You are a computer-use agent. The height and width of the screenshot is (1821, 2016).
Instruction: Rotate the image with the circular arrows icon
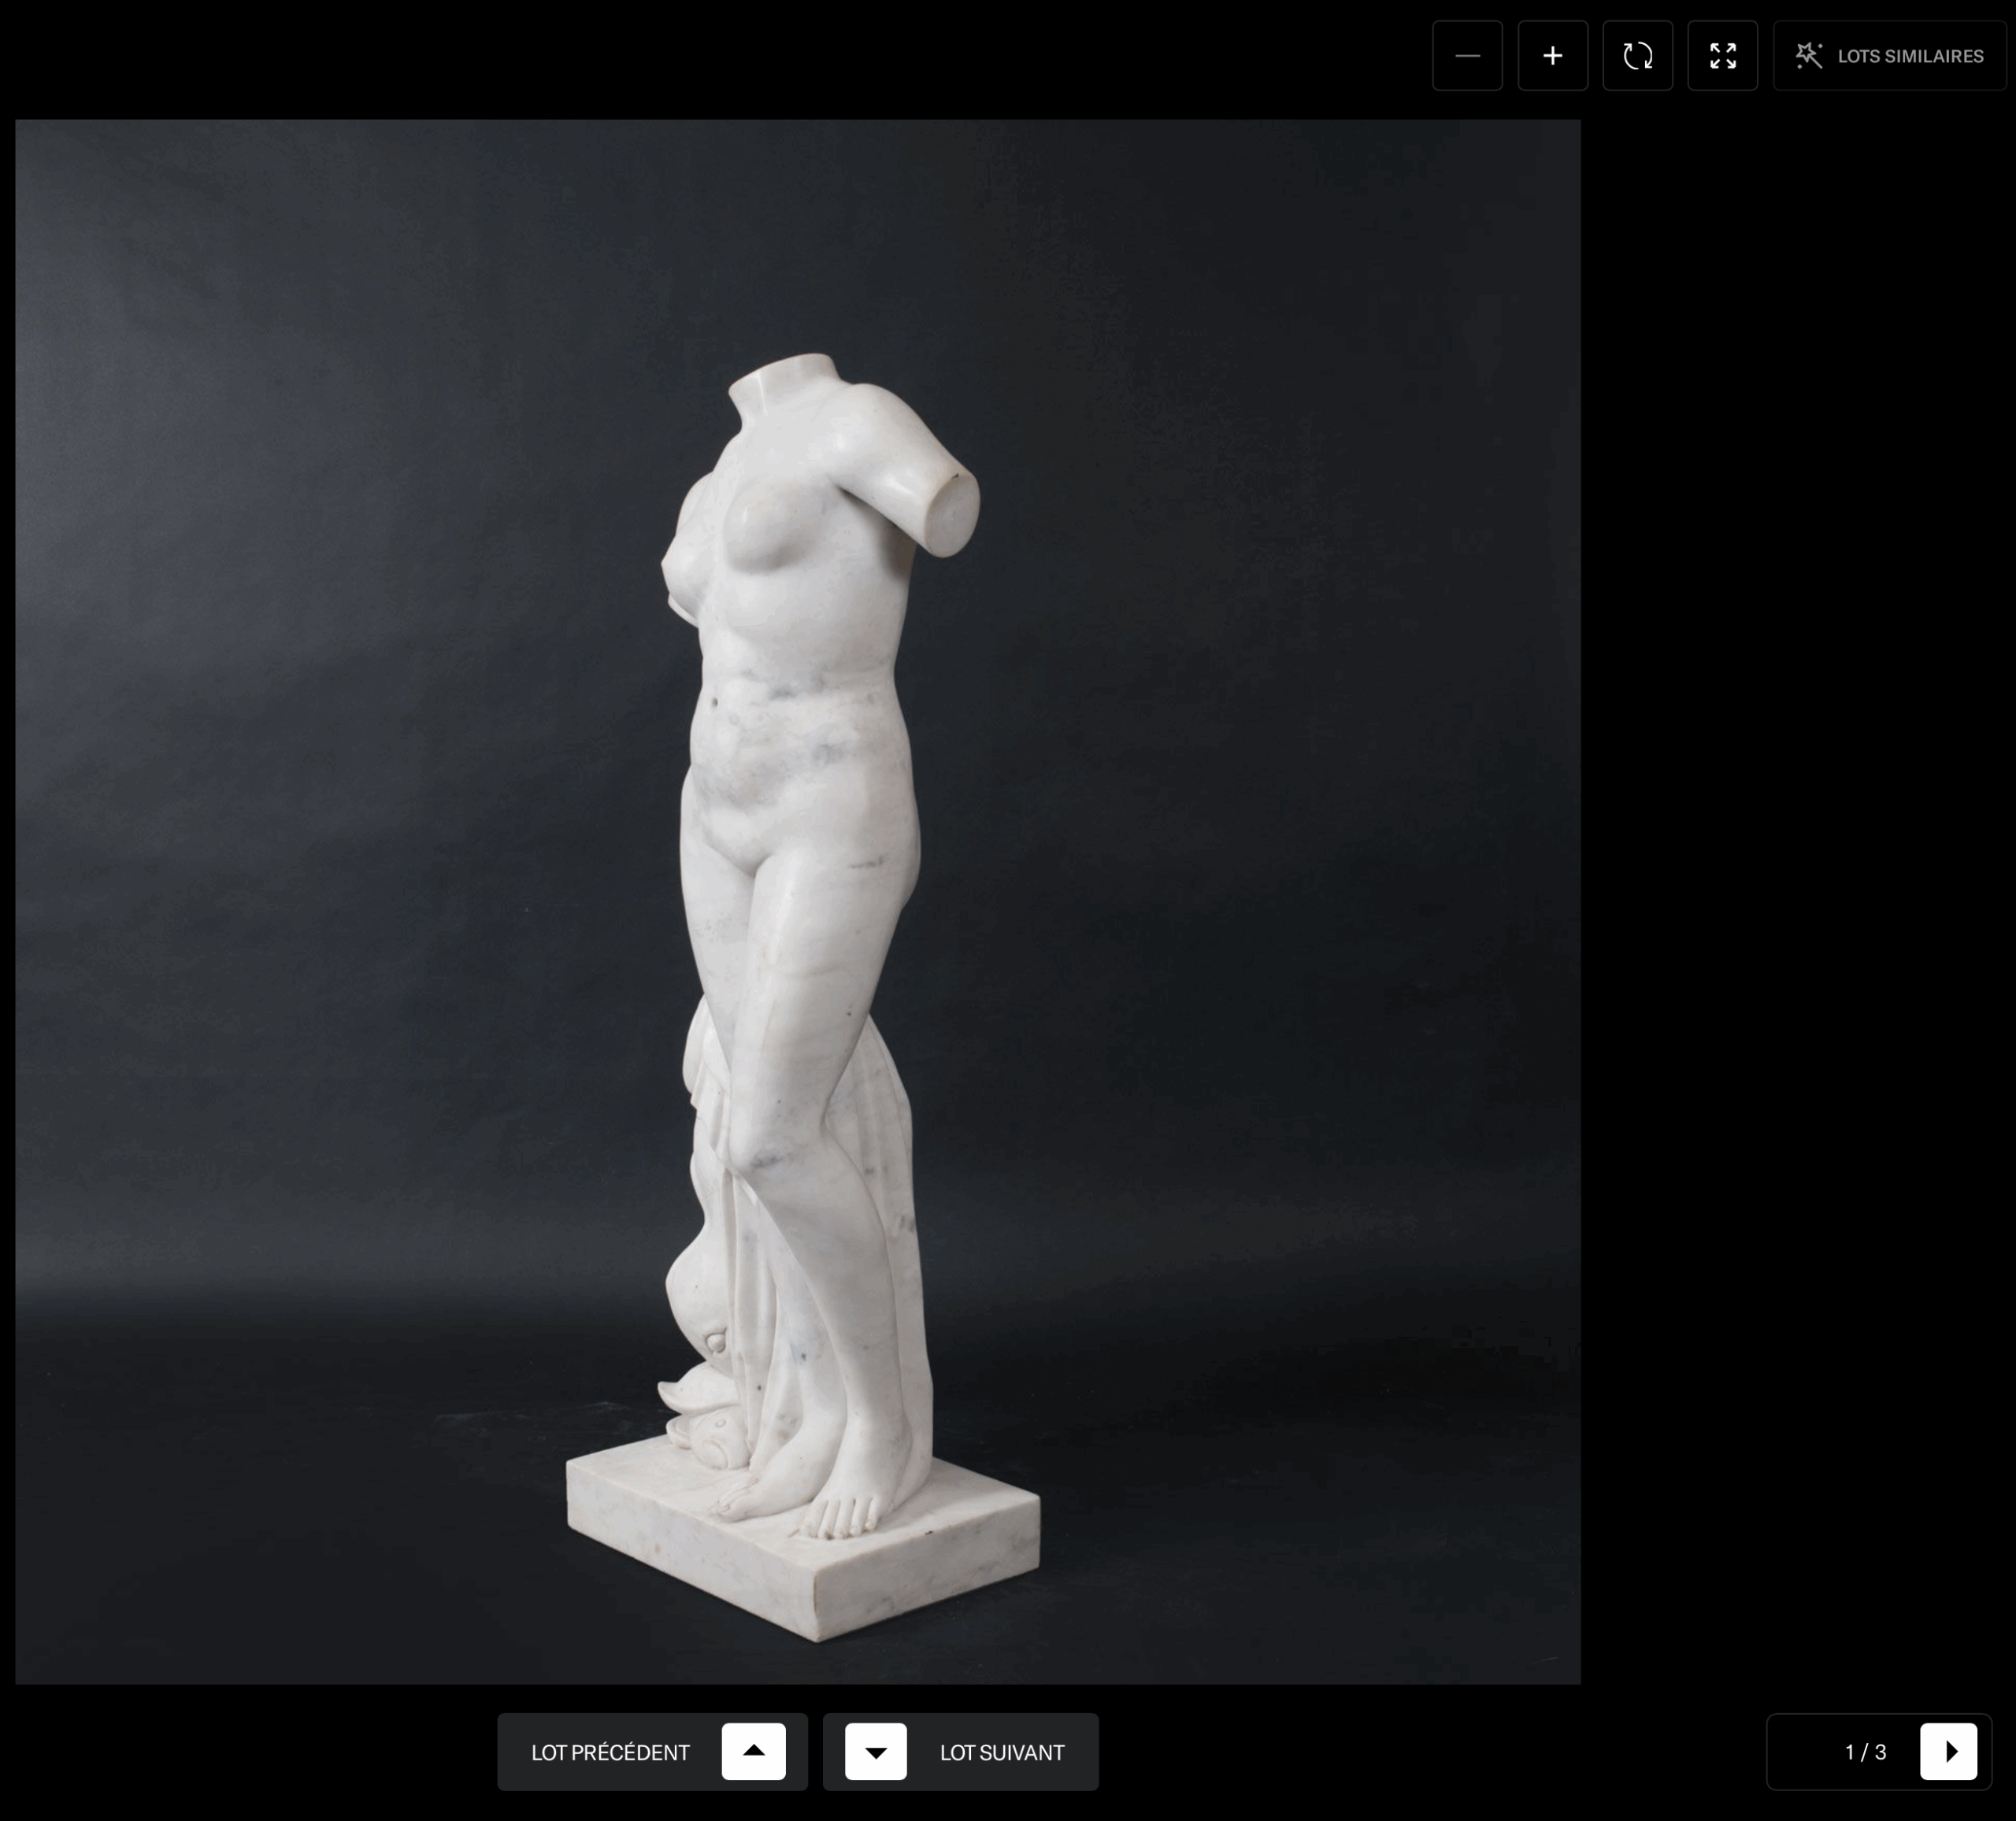[1637, 56]
